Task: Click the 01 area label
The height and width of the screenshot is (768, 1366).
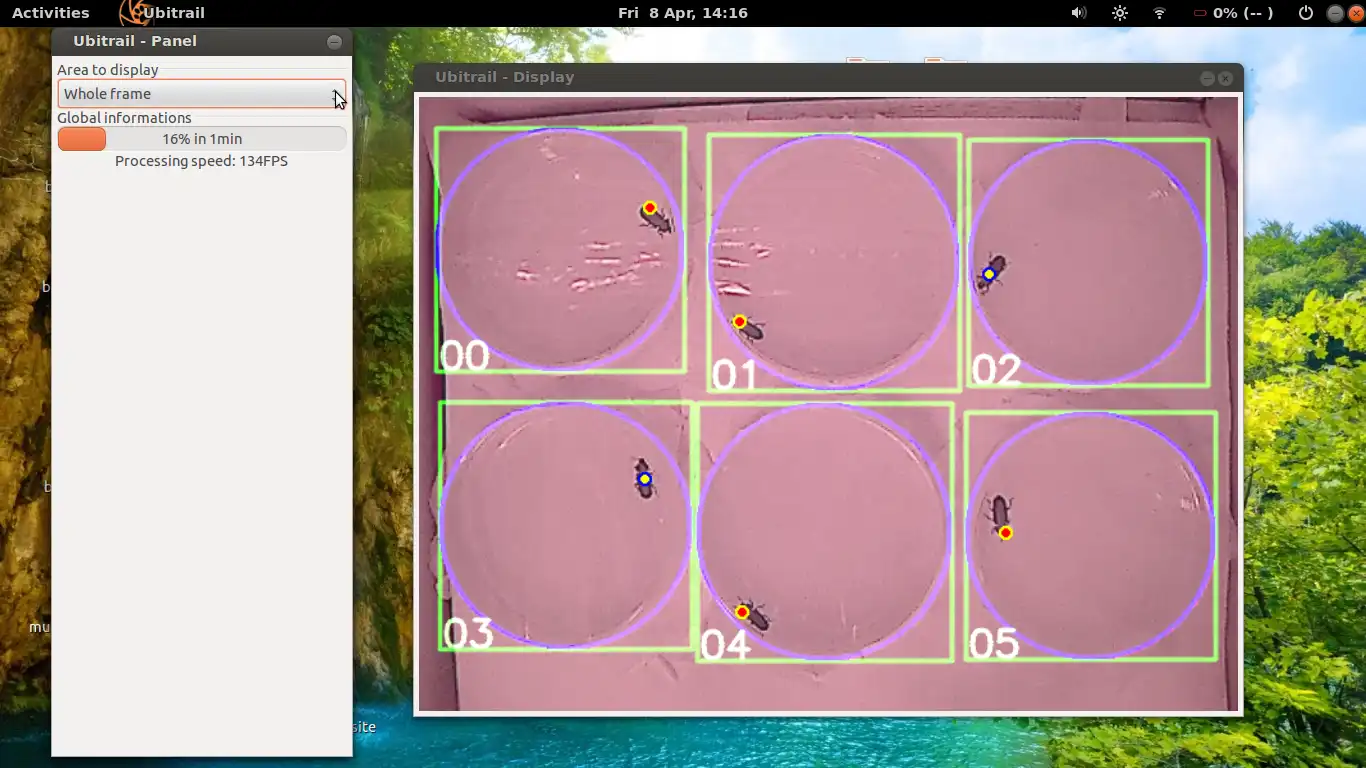Action: (735, 375)
